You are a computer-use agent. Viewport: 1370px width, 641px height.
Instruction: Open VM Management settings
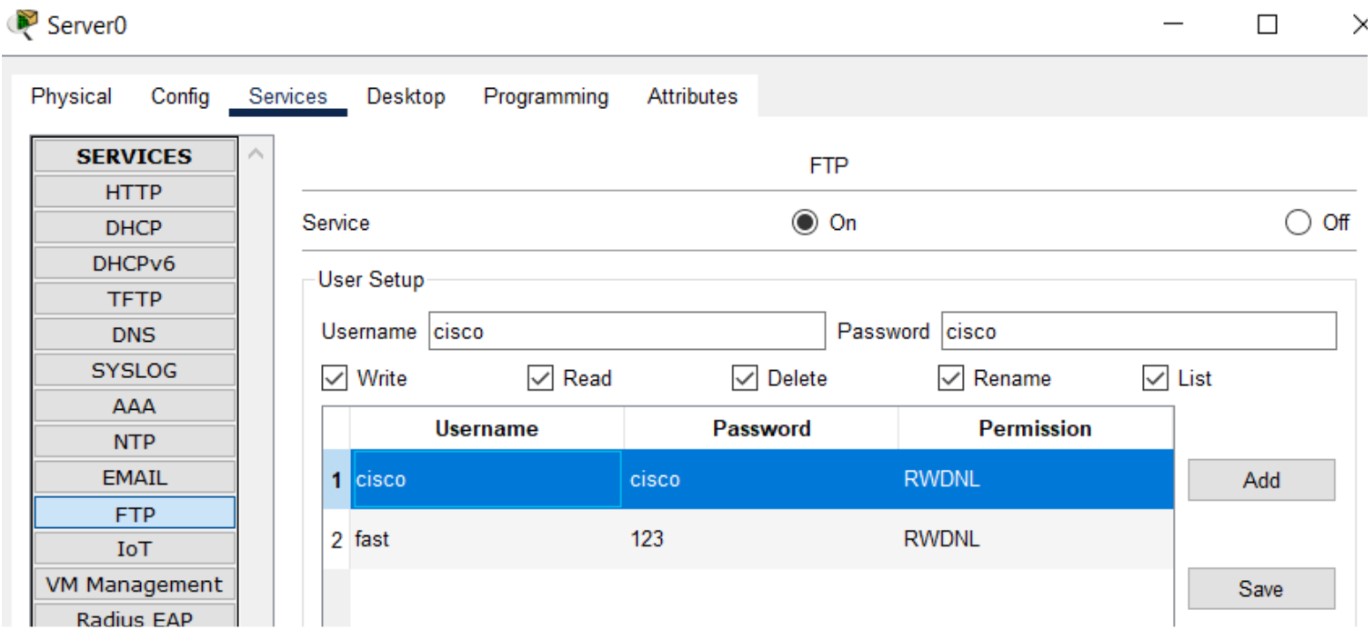tap(133, 584)
